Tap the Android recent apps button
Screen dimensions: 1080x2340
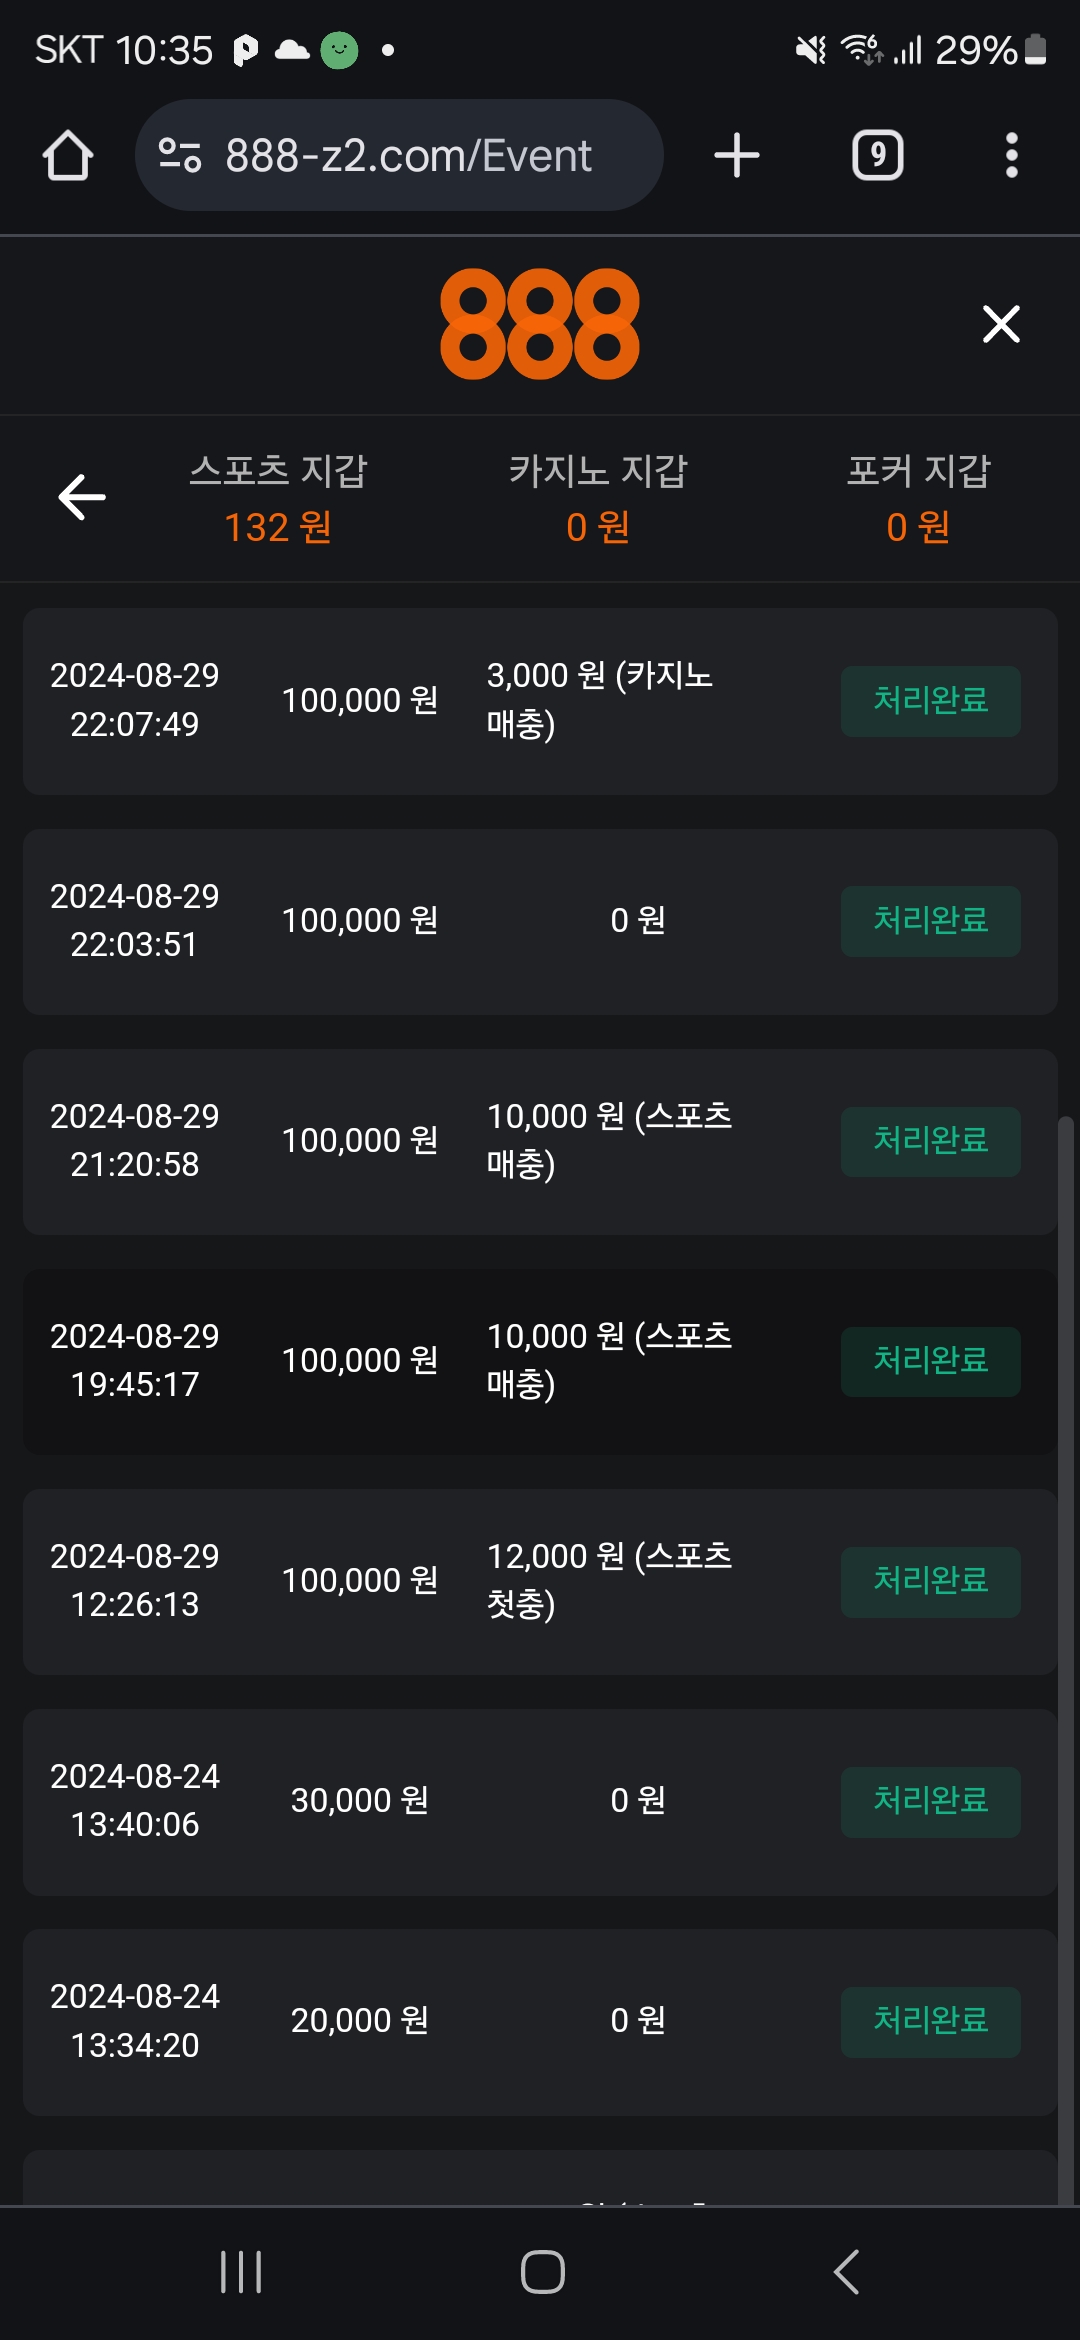241,2272
